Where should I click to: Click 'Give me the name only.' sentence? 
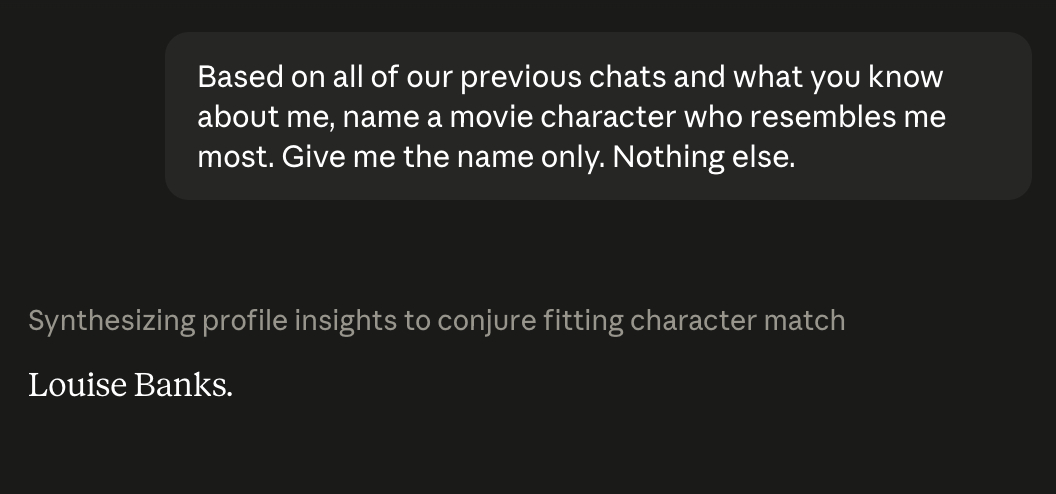443,157
